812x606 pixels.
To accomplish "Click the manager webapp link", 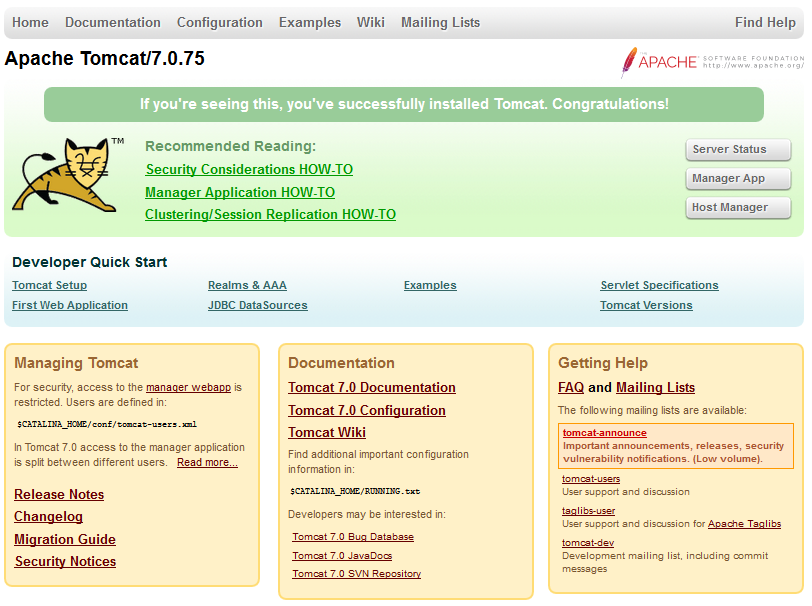I will (x=188, y=387).
